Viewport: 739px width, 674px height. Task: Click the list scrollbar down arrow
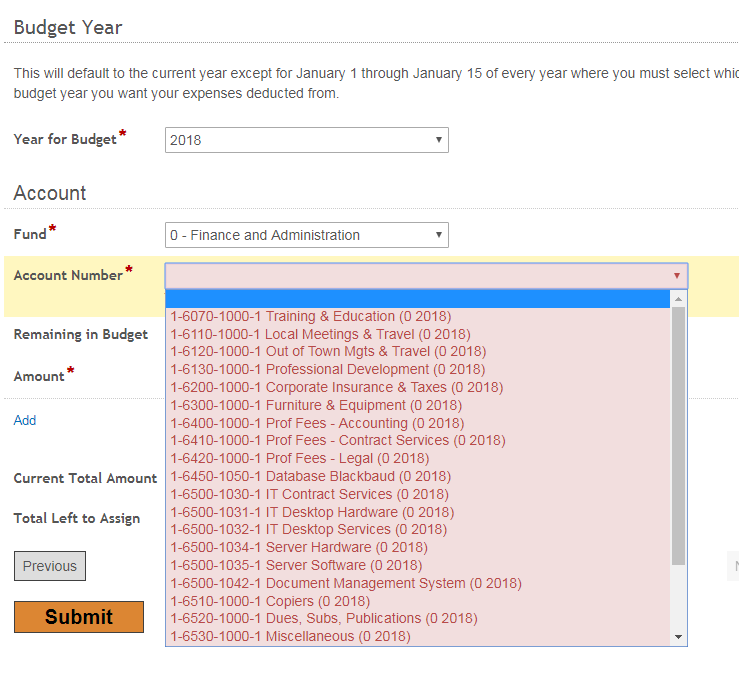678,637
